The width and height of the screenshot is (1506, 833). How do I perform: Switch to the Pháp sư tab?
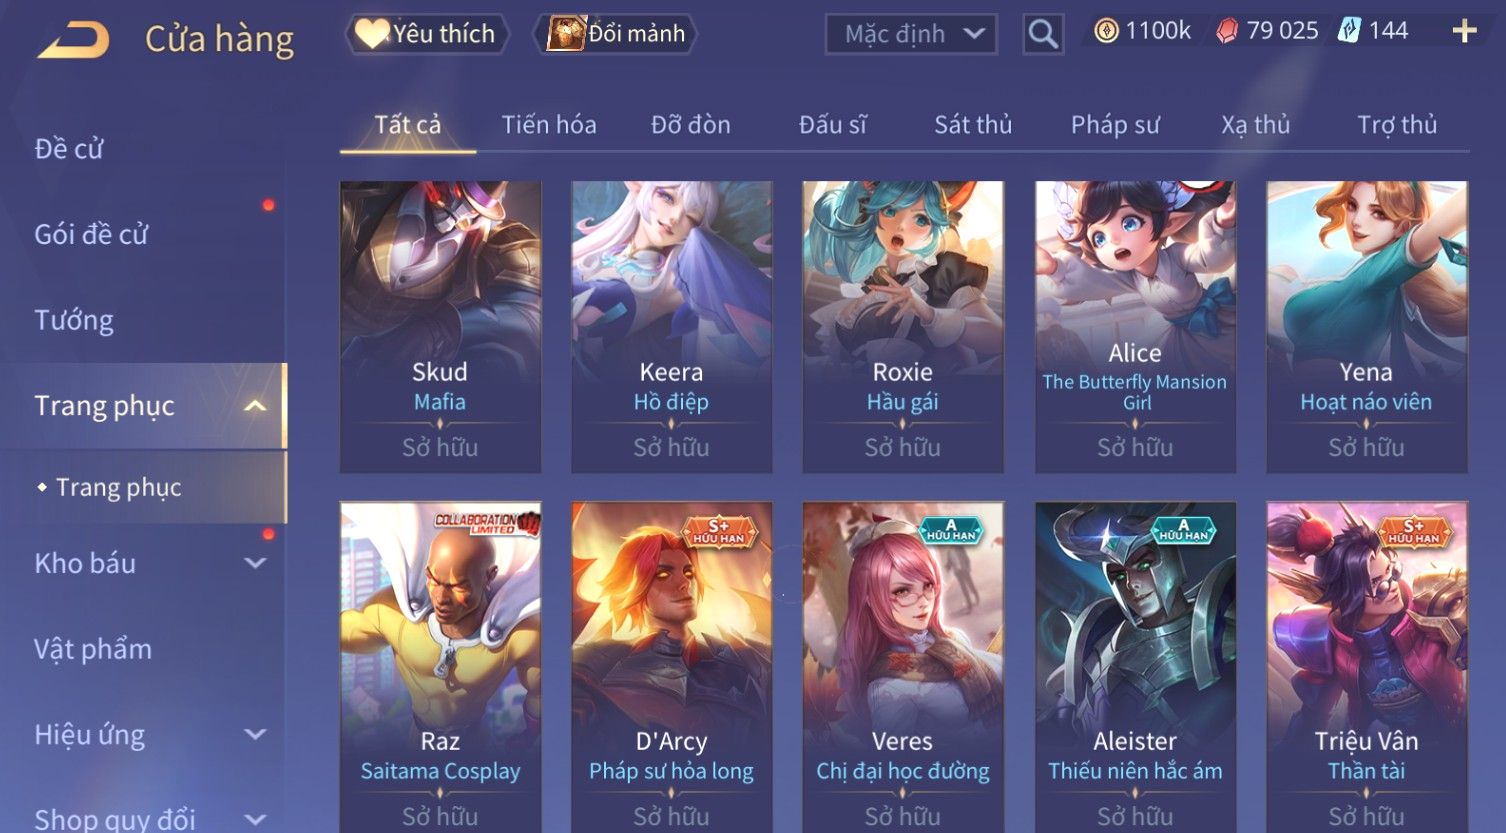point(1115,125)
